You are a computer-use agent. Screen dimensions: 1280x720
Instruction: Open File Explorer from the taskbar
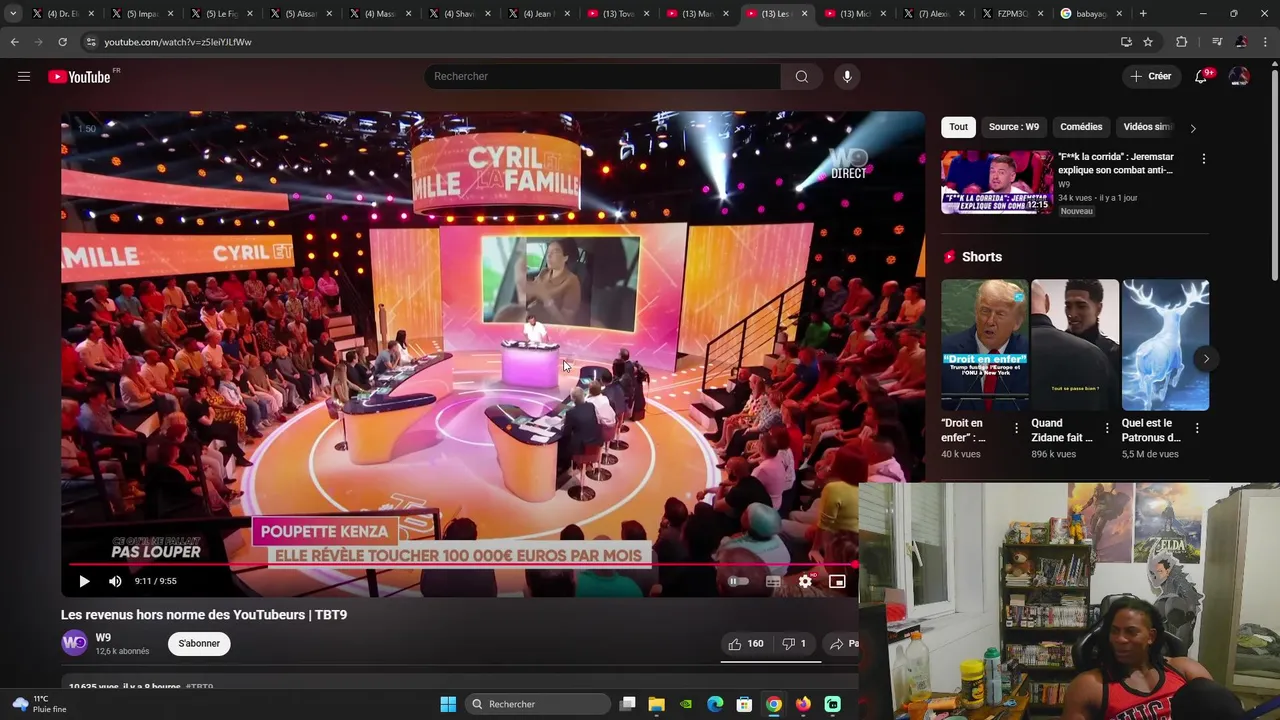pos(657,704)
